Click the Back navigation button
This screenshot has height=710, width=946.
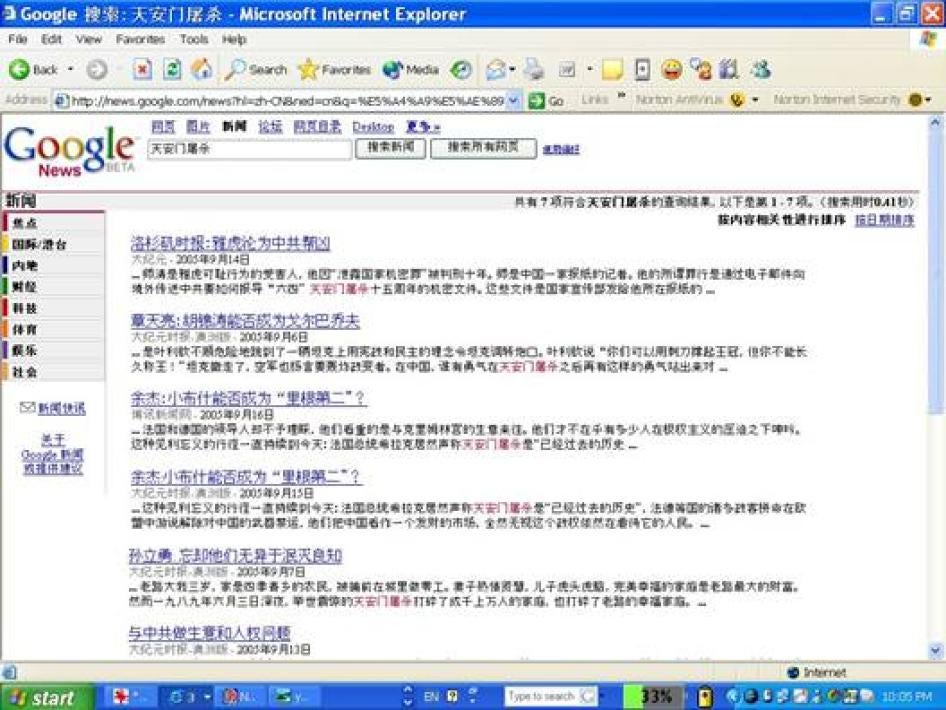[34, 70]
